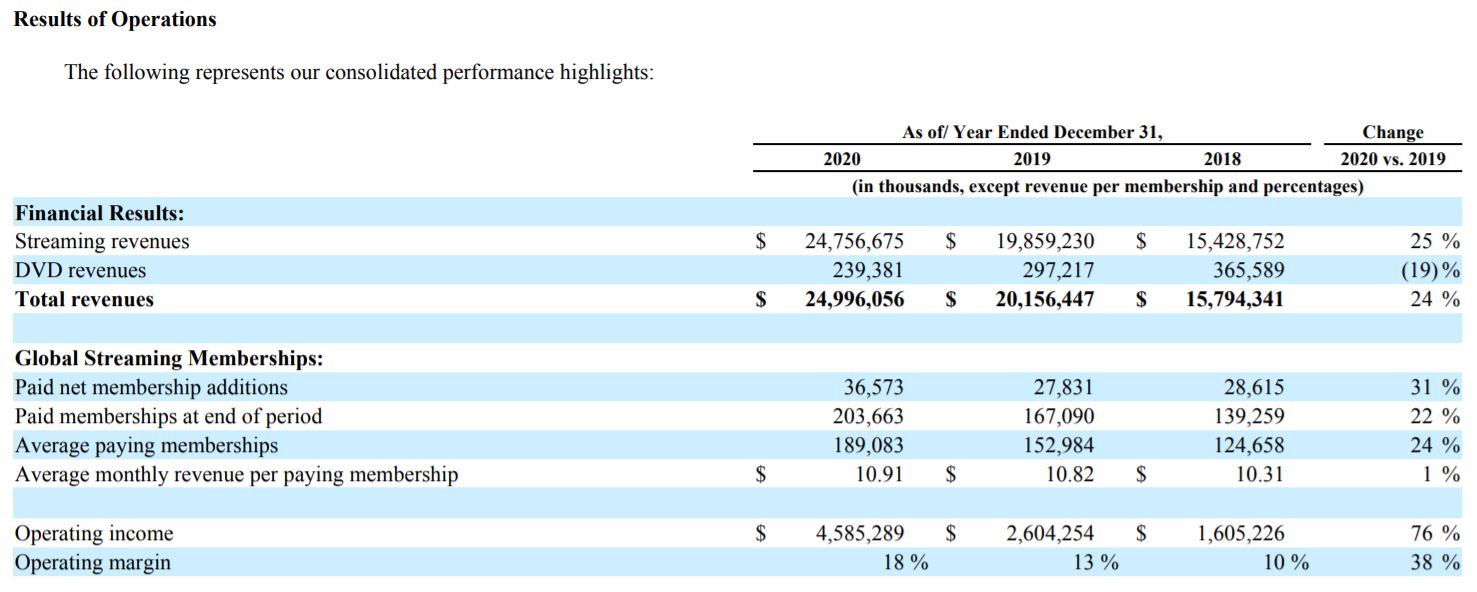Select the "Paid net membership additions" label
The image size is (1477, 592).
pyautogui.click(x=151, y=387)
